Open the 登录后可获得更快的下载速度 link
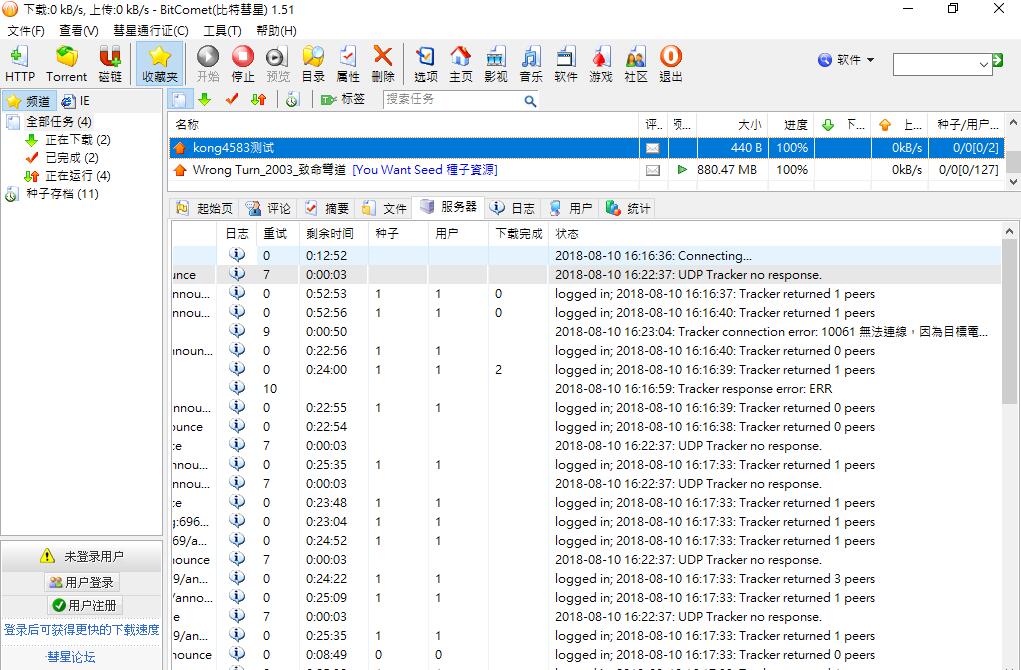This screenshot has height=670, width=1021. click(x=81, y=630)
